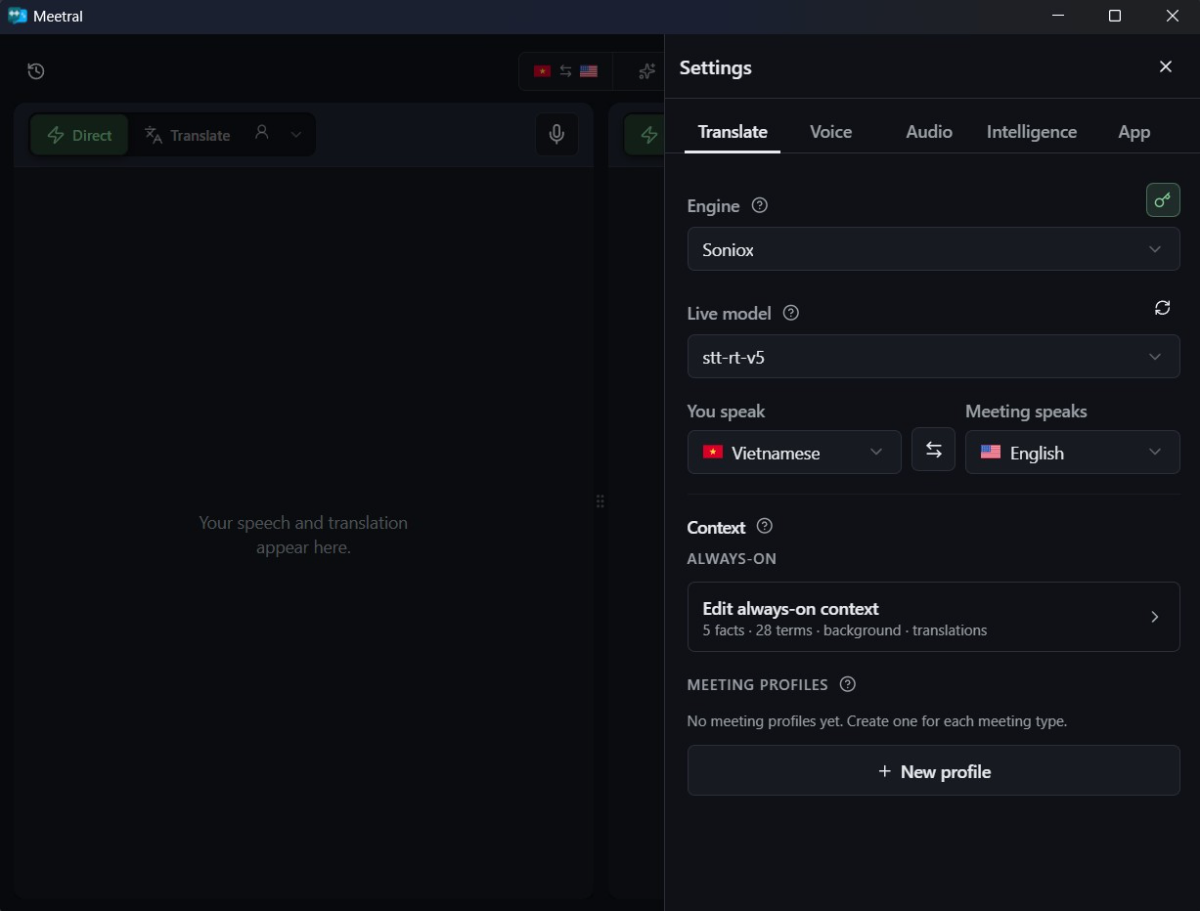
Task: Click the Meeting speaks label
Action: (x=1025, y=411)
